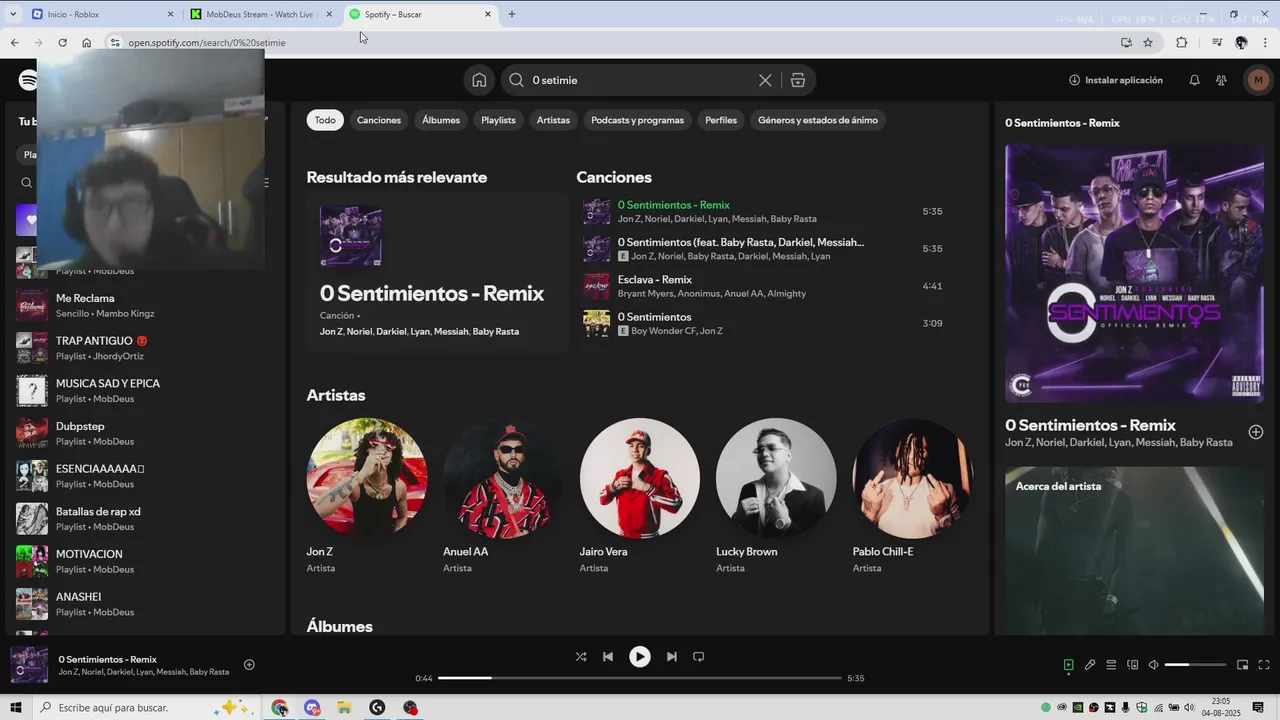This screenshot has width=1280, height=720.
Task: Open Acerca del artista card
Action: [x=1134, y=550]
